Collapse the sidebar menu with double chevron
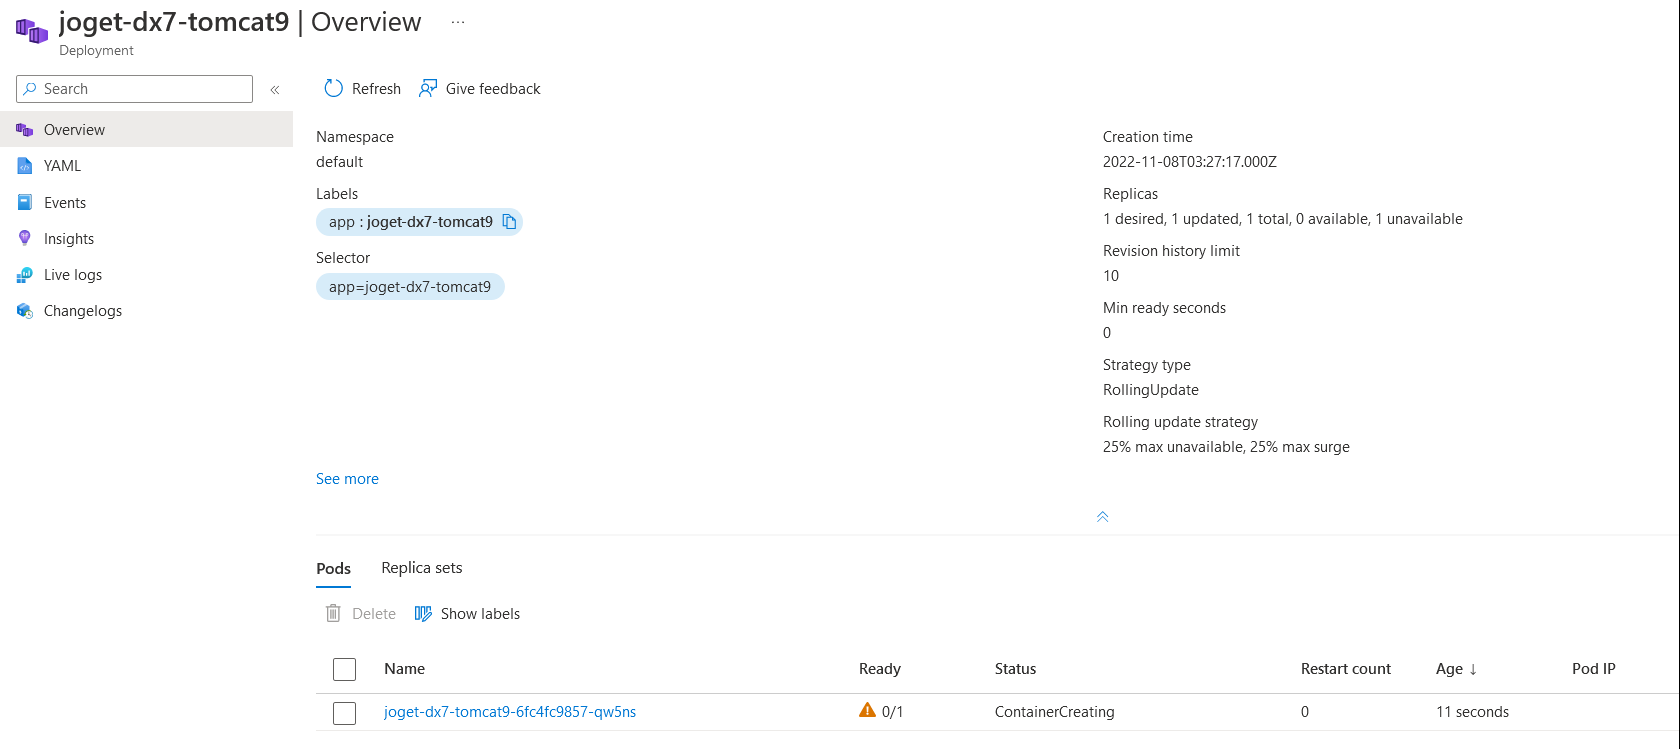The height and width of the screenshot is (749, 1680). (x=275, y=90)
